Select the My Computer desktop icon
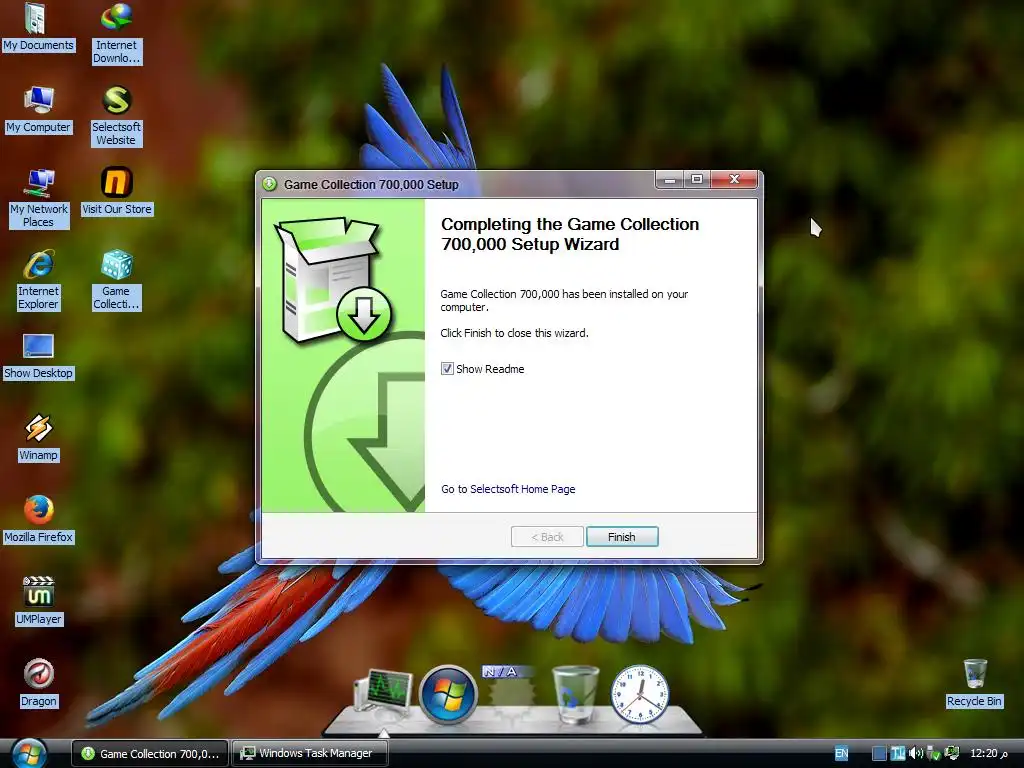Viewport: 1024px width, 768px height. [x=38, y=110]
